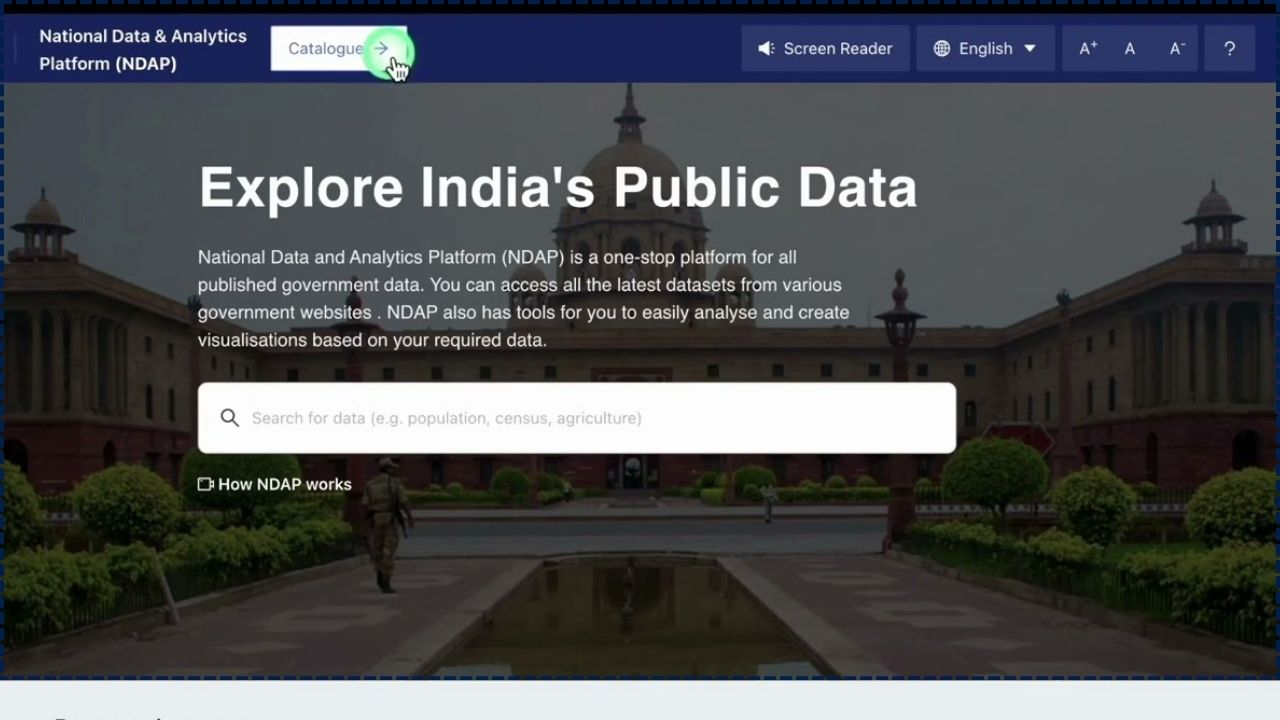Enable the Screen Reader
1280x720 pixels.
[825, 48]
